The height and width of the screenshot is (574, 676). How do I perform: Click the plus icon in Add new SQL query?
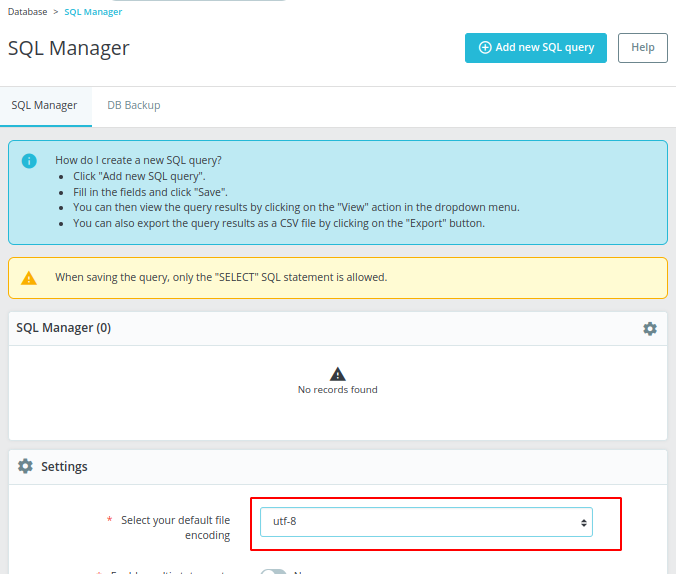point(485,47)
